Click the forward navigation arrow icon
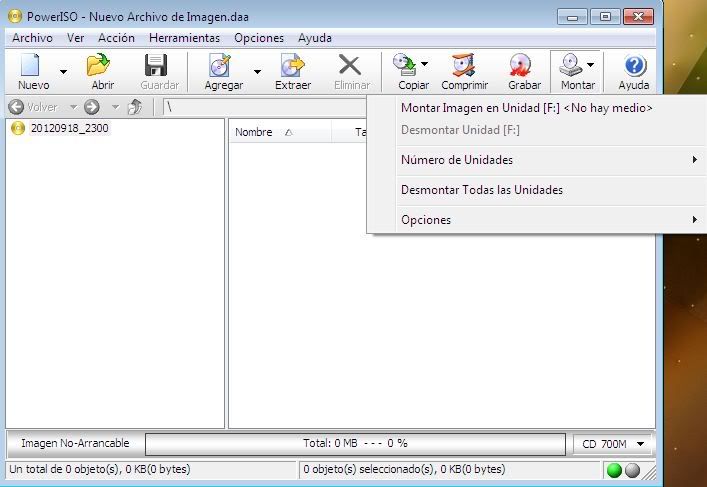 tap(92, 107)
